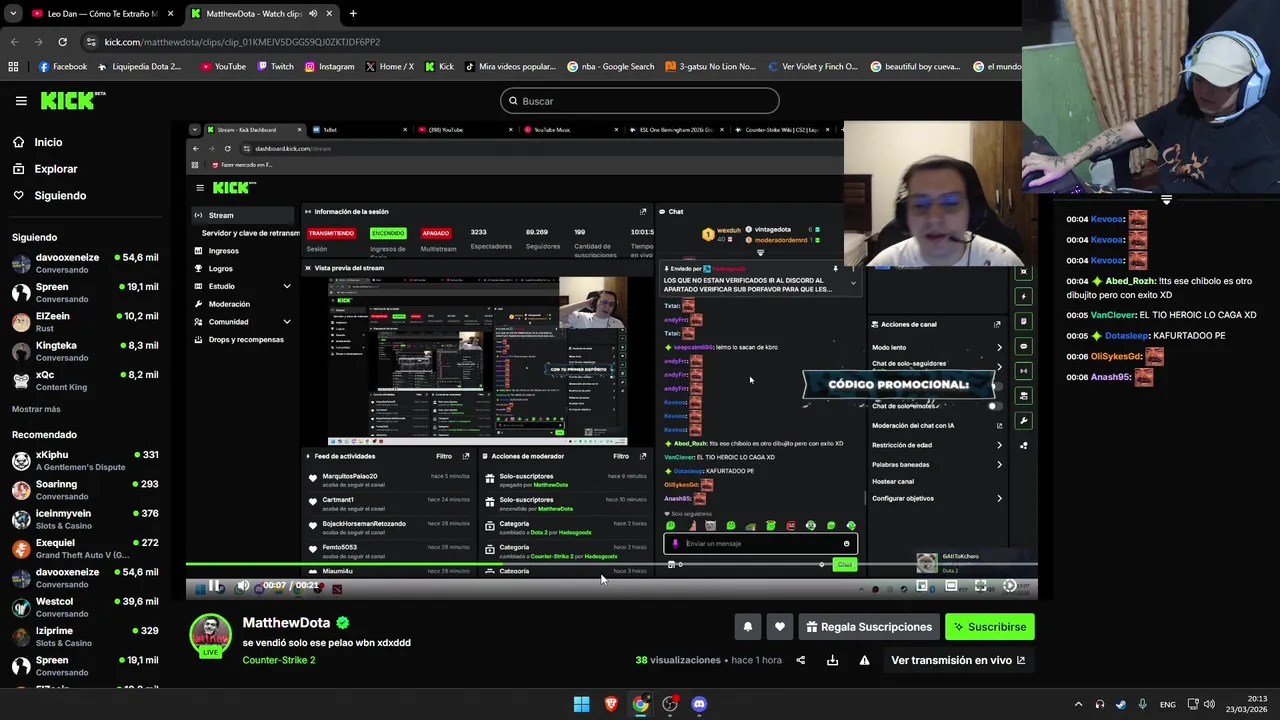The height and width of the screenshot is (720, 1280).
Task: Open the tab search dropdown in Chrome
Action: point(11,14)
